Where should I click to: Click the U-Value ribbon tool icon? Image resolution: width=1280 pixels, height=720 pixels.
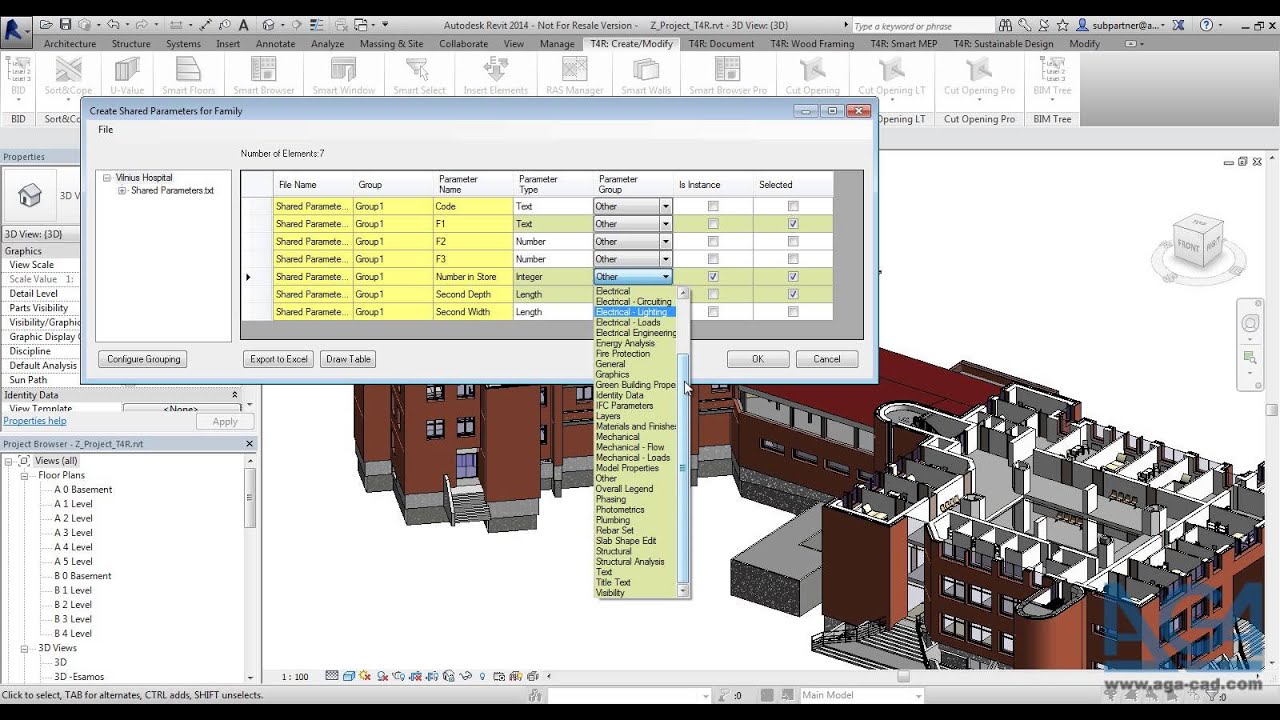127,69
